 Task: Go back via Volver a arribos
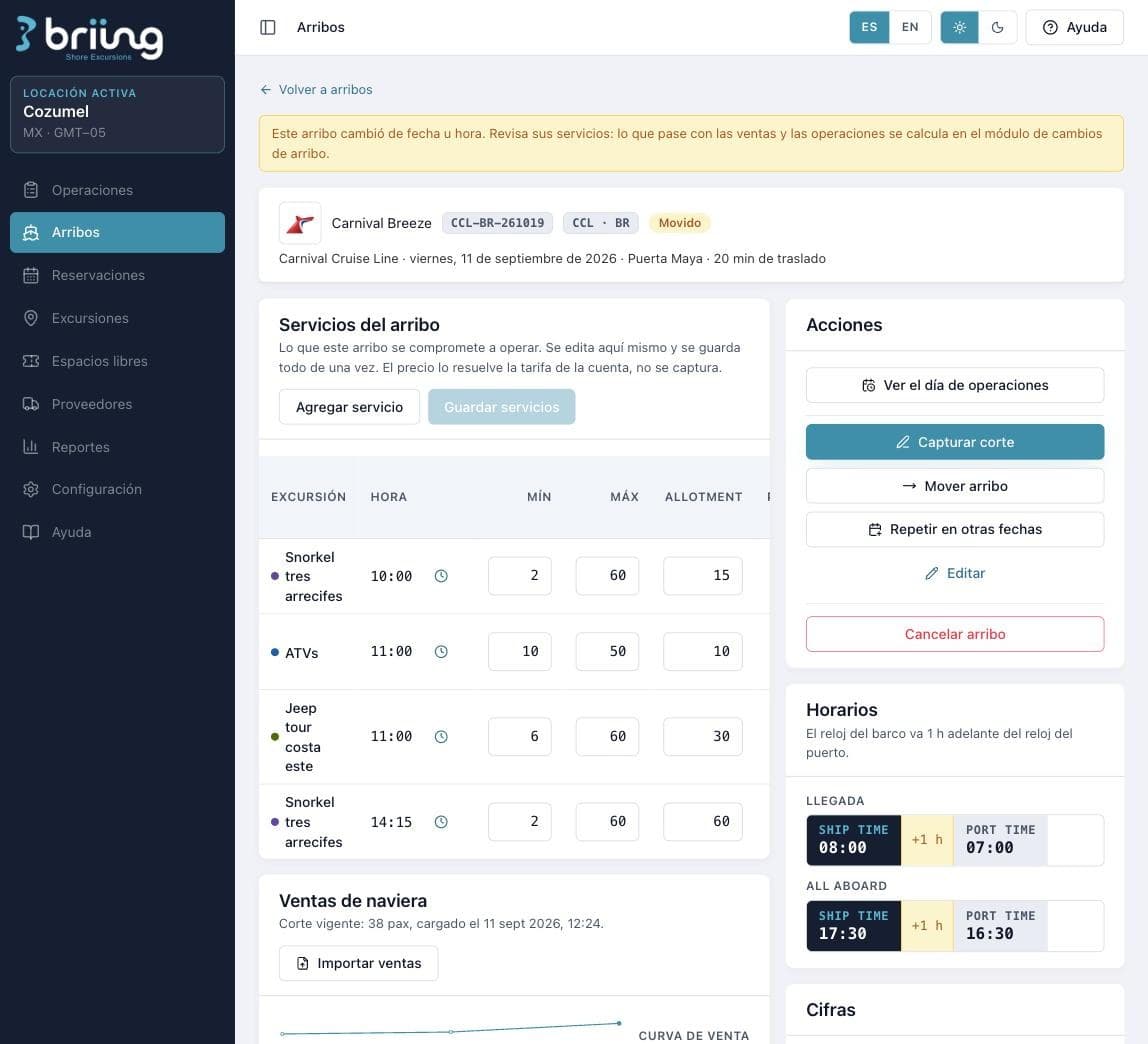(316, 89)
